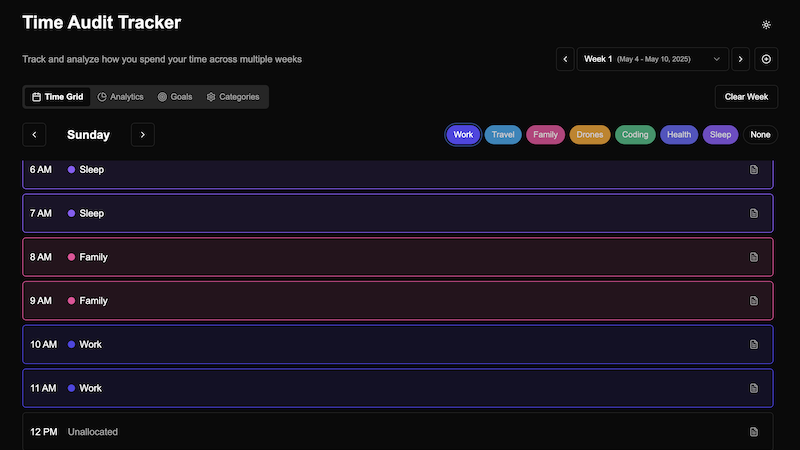Open the note icon for 6 AM
800x450 pixels.
pyautogui.click(x=754, y=169)
